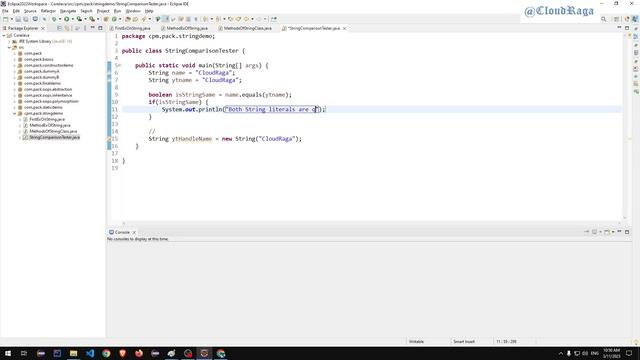Click the Save All toolbar icon
This screenshot has height=360, width=640.
pyautogui.click(x=26, y=19)
